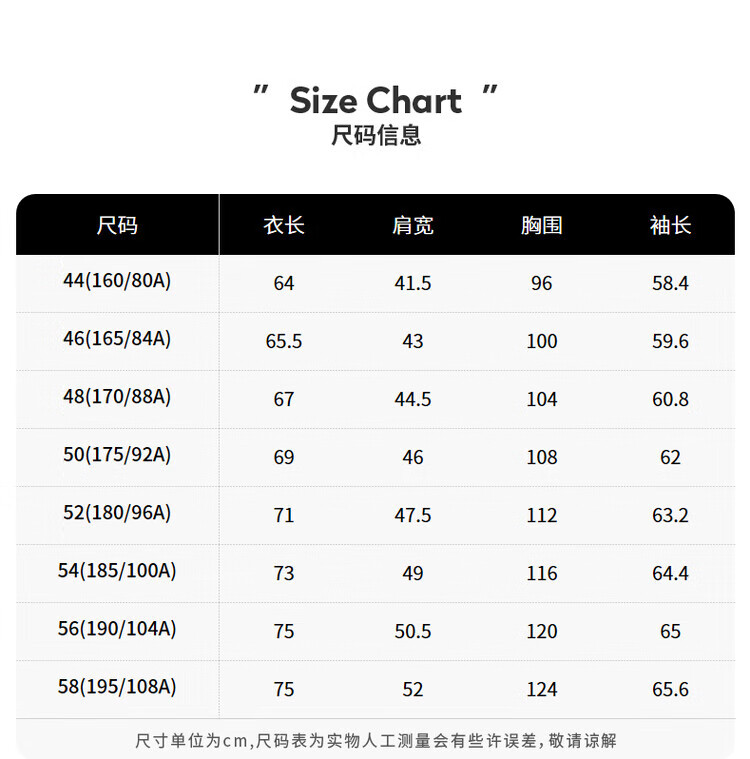Click the 44(160/80A) size row label

click(x=117, y=281)
